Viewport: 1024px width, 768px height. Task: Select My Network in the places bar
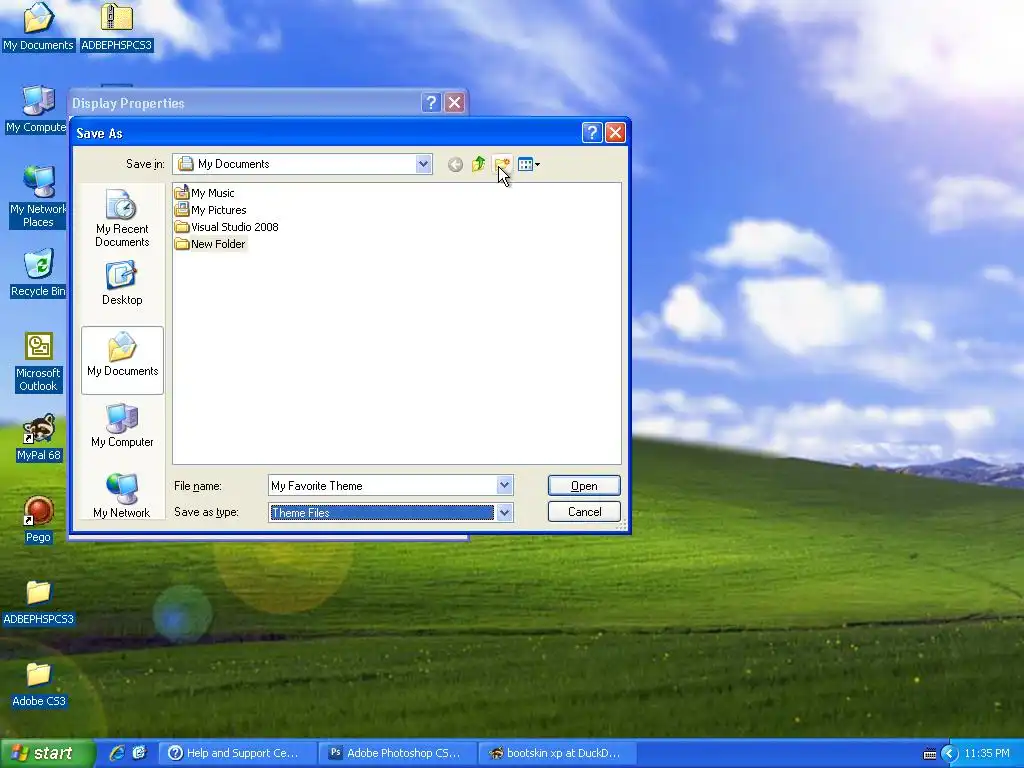click(x=122, y=495)
